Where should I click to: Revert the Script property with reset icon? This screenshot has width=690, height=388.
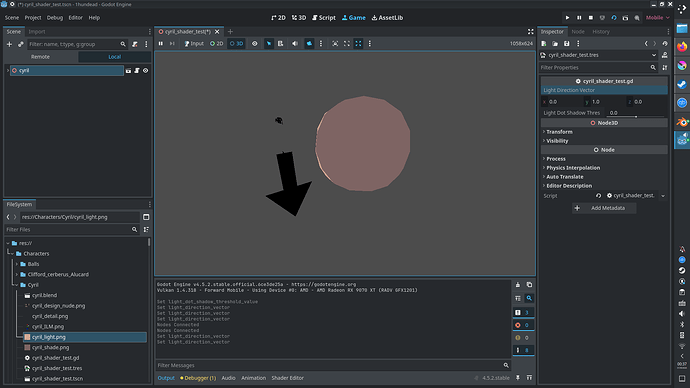pos(598,196)
